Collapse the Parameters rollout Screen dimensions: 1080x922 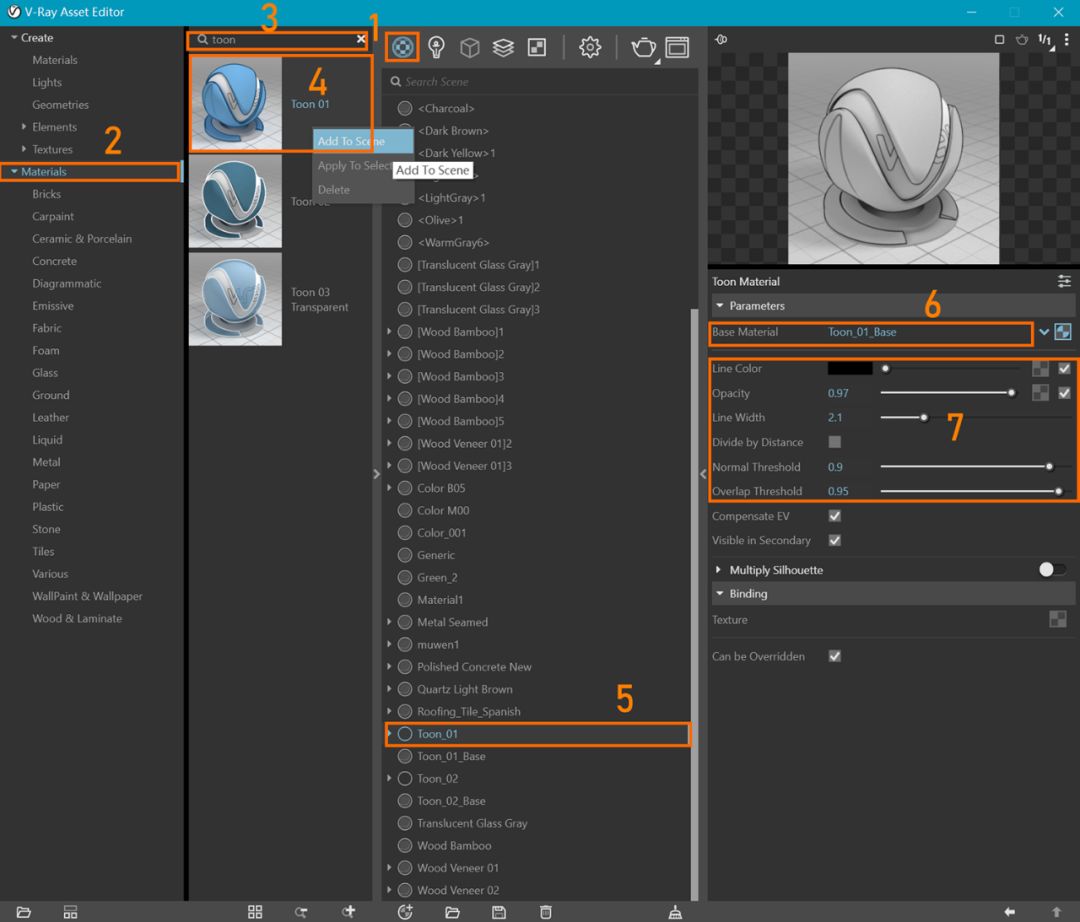(720, 305)
